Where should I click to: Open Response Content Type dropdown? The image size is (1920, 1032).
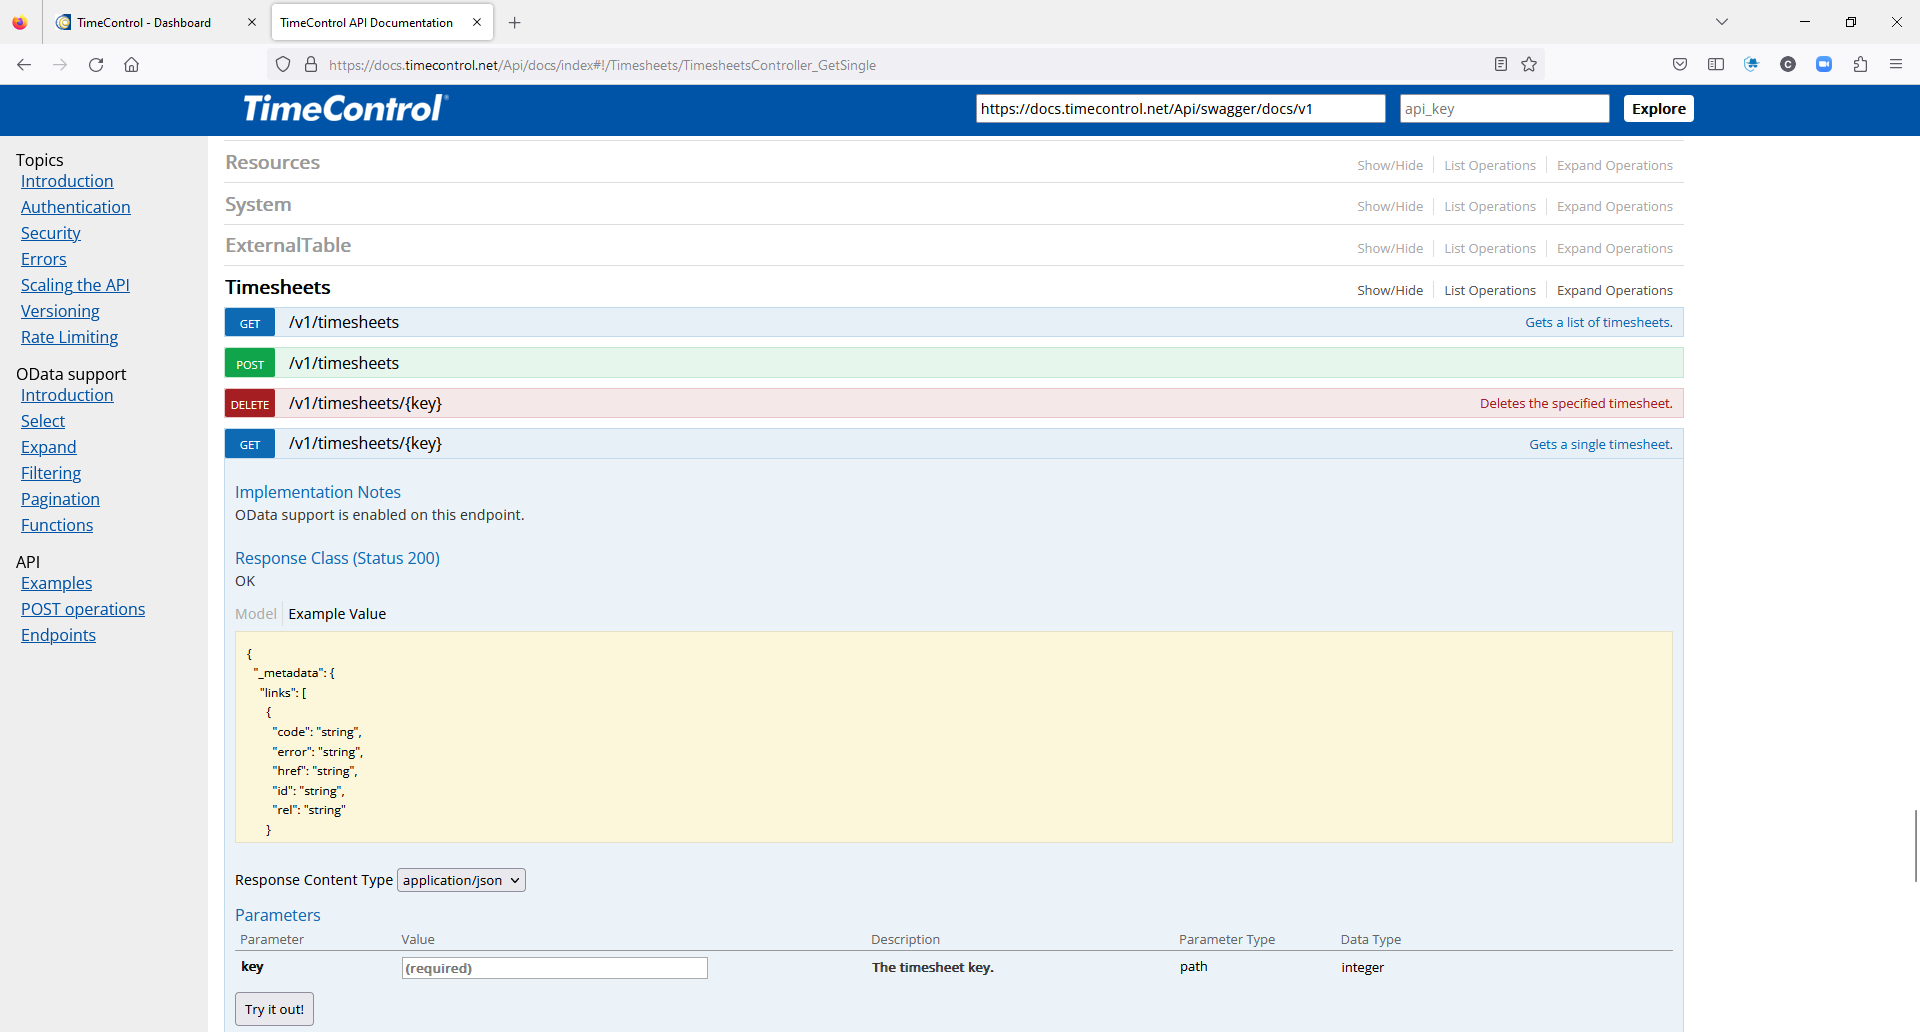tap(461, 880)
